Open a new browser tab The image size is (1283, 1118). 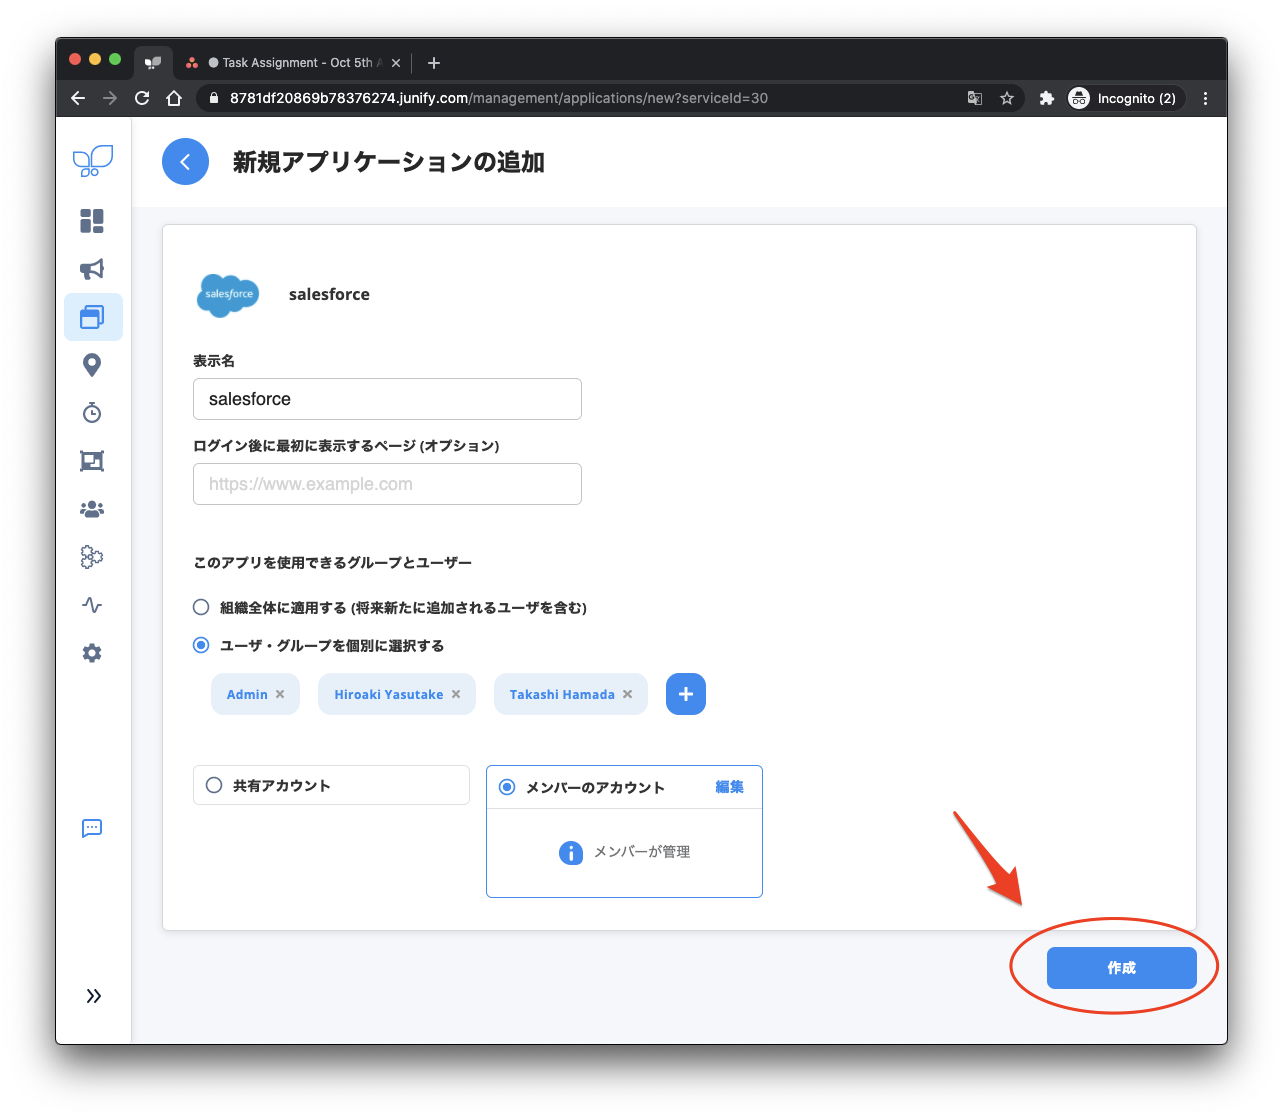pyautogui.click(x=434, y=63)
